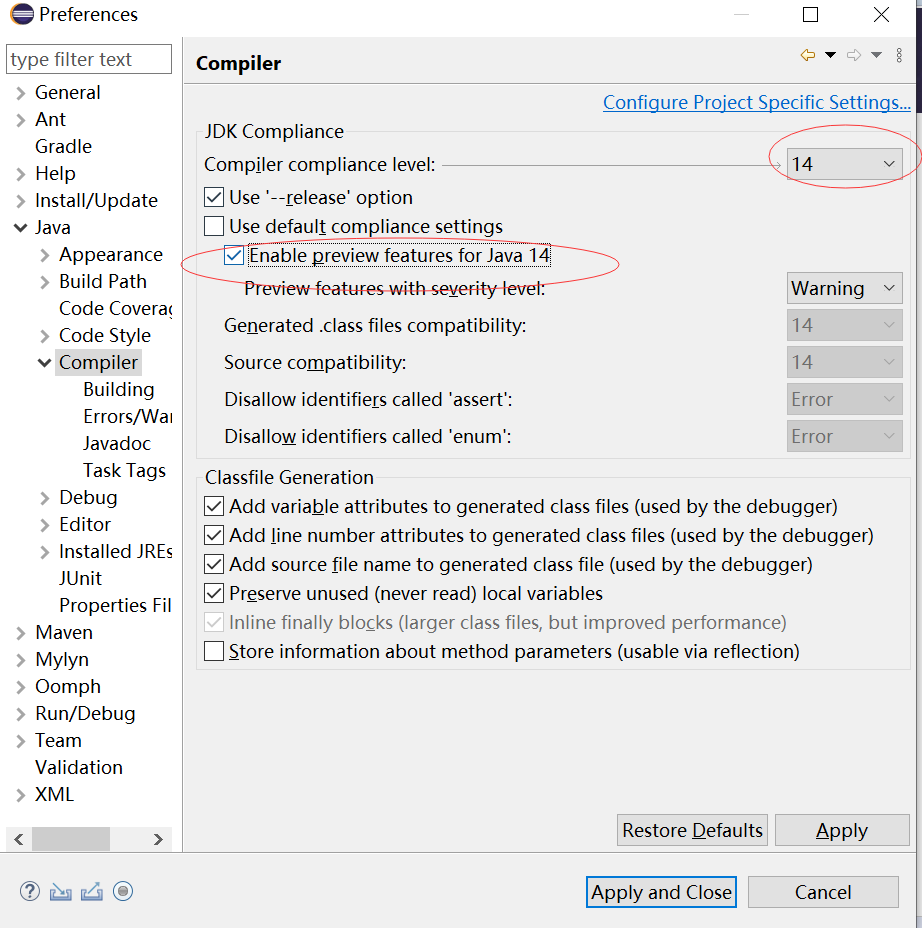Image resolution: width=922 pixels, height=928 pixels.
Task: Go back using the yellow arrow
Action: click(x=808, y=56)
